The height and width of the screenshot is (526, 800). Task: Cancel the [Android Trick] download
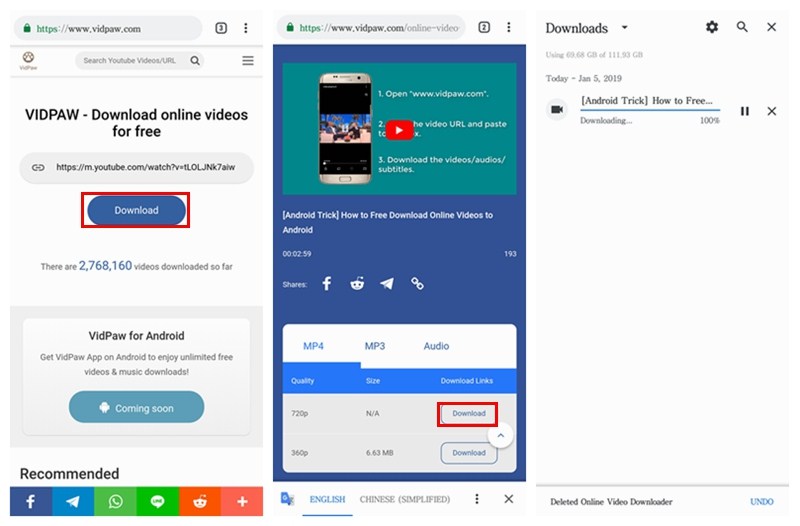point(771,111)
